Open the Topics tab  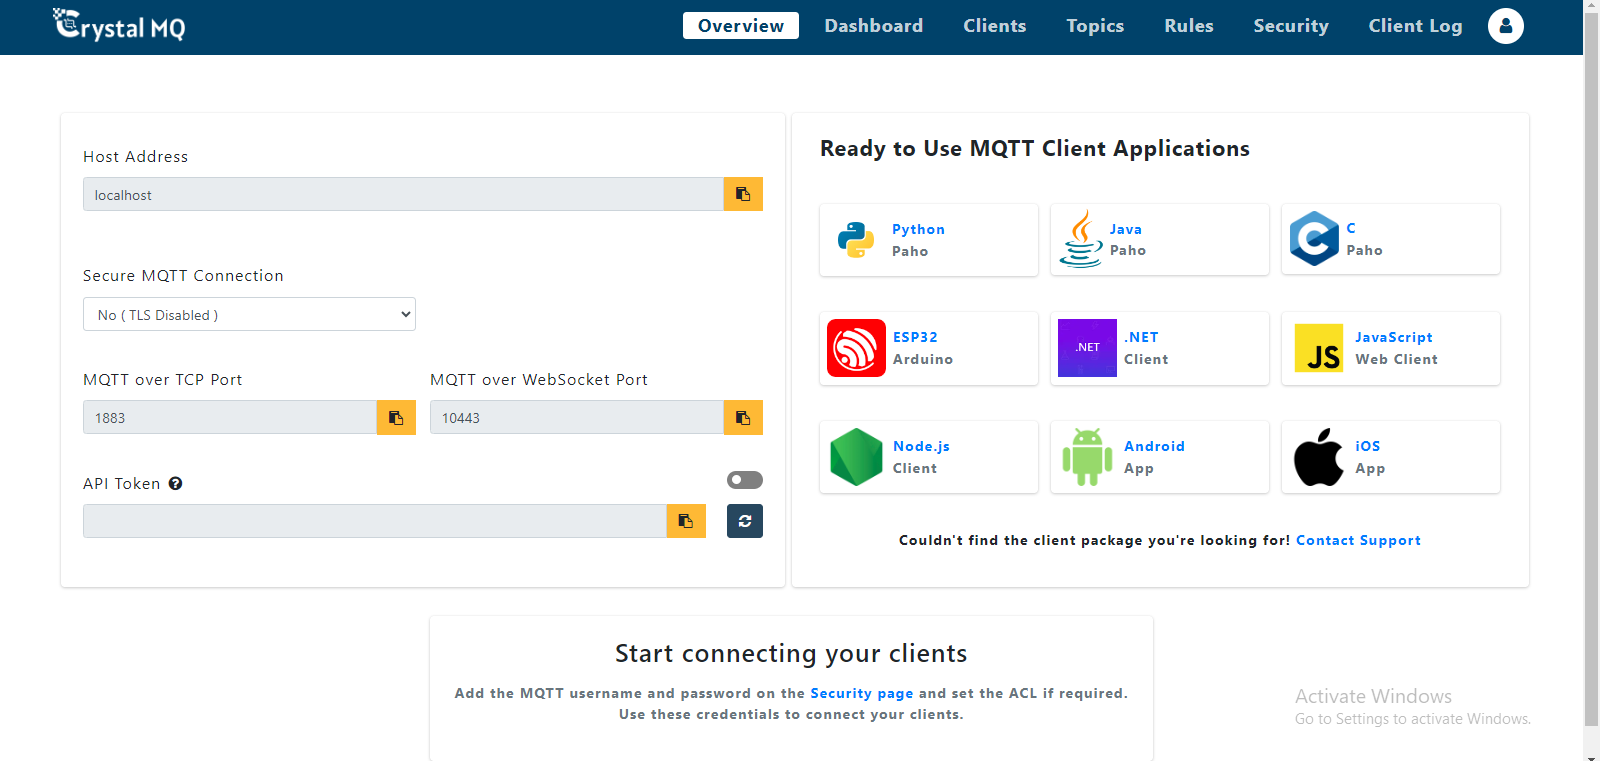tap(1095, 26)
